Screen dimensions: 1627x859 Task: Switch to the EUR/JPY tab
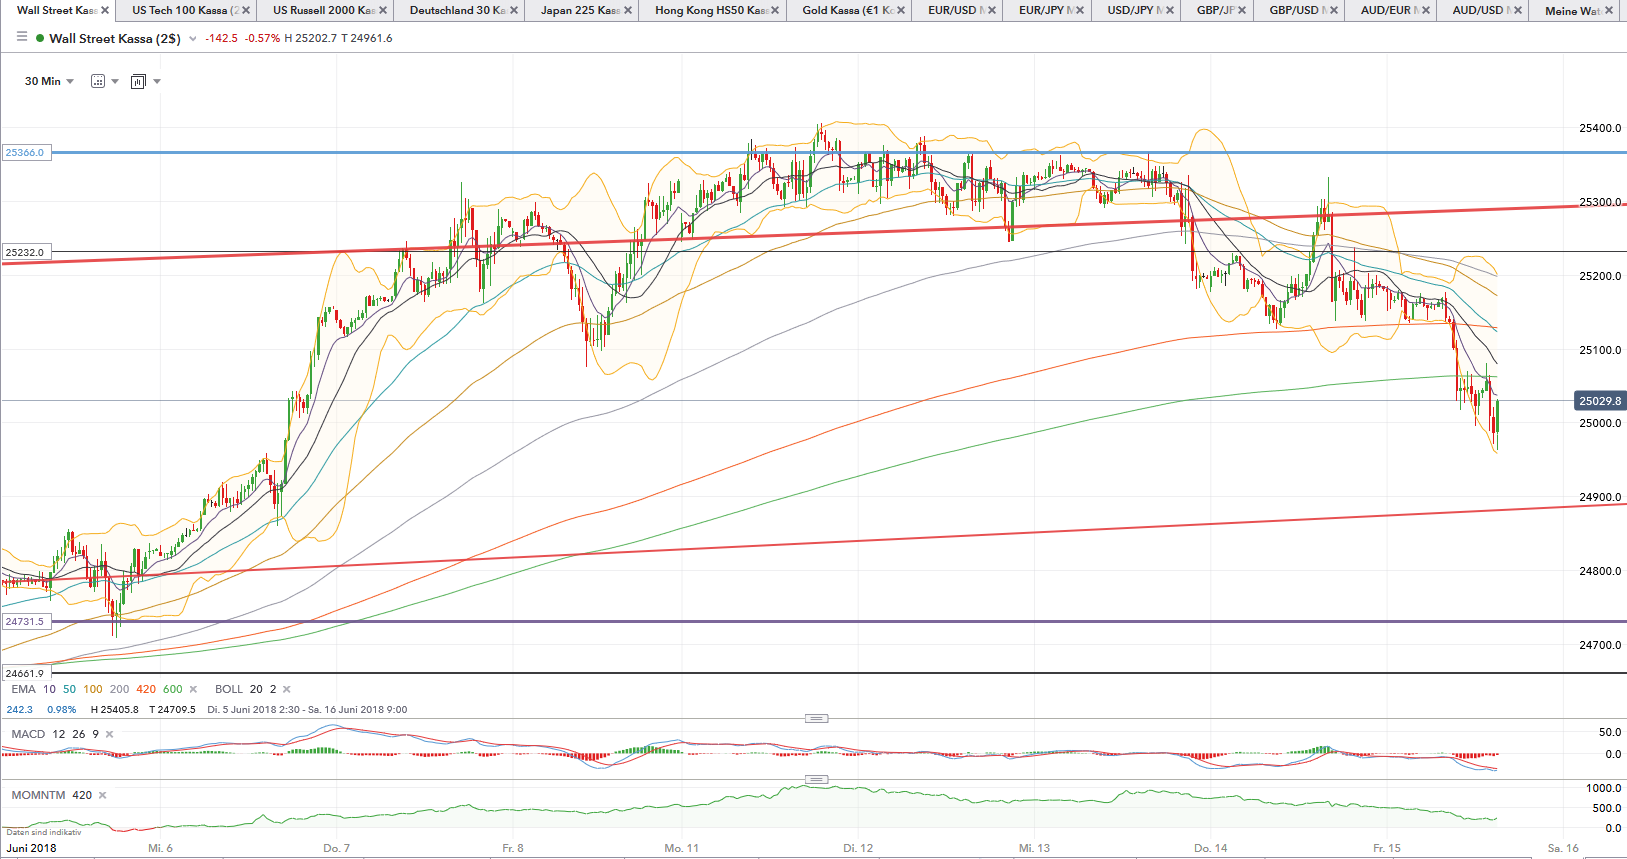(1041, 10)
